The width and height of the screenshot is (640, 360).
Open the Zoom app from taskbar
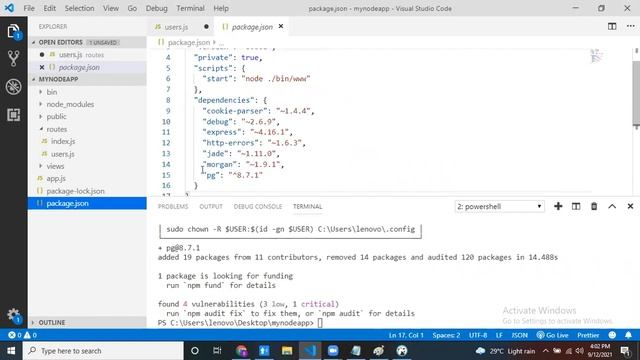coord(333,351)
